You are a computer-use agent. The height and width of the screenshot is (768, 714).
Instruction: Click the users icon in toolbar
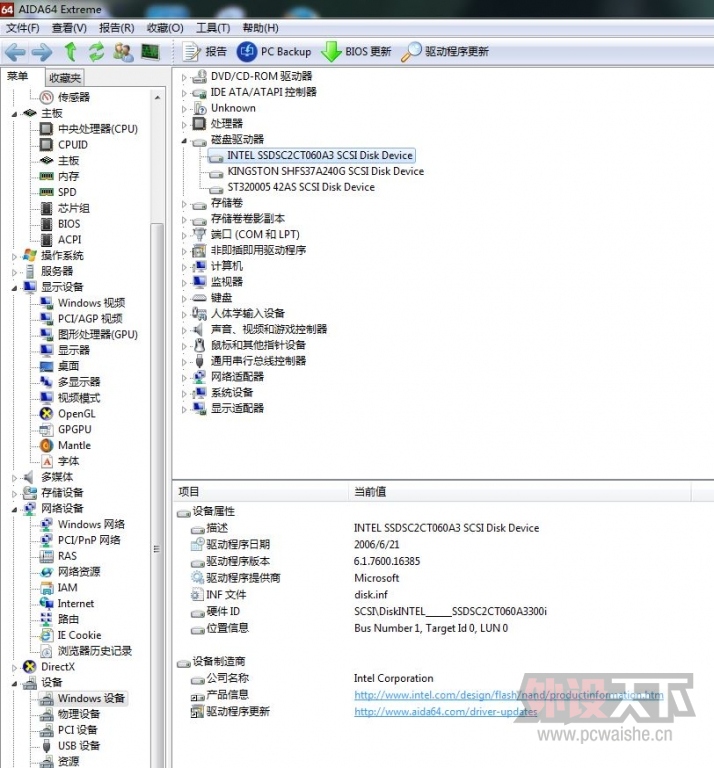[123, 51]
